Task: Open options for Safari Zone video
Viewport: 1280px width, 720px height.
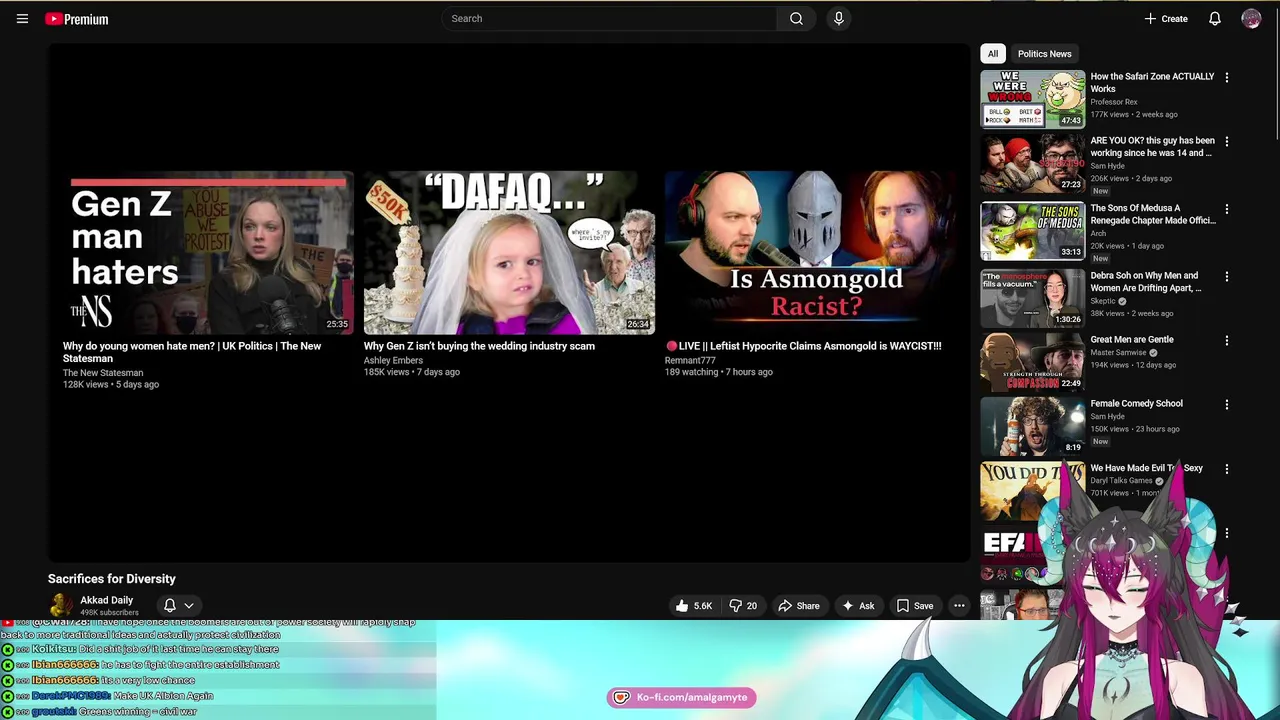Action: click(1227, 77)
